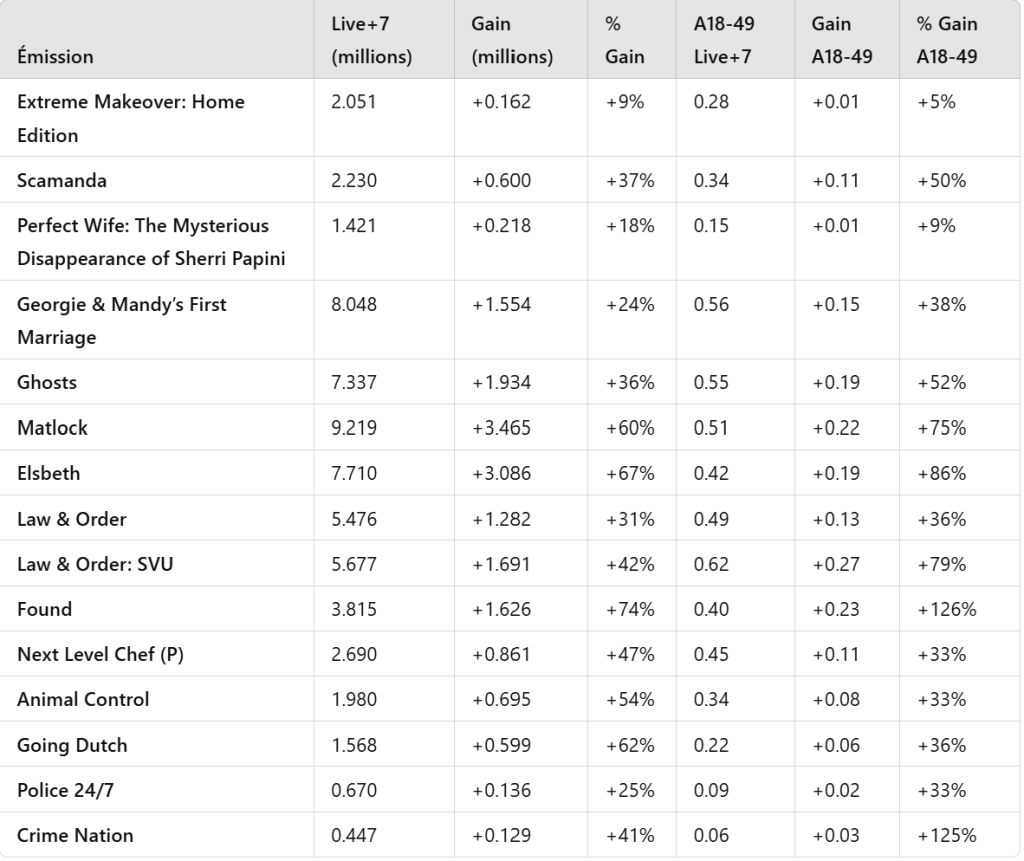Screen dimensions: 1024x861
Task: Click the Live+7 (millions) column header
Action: 371,41
